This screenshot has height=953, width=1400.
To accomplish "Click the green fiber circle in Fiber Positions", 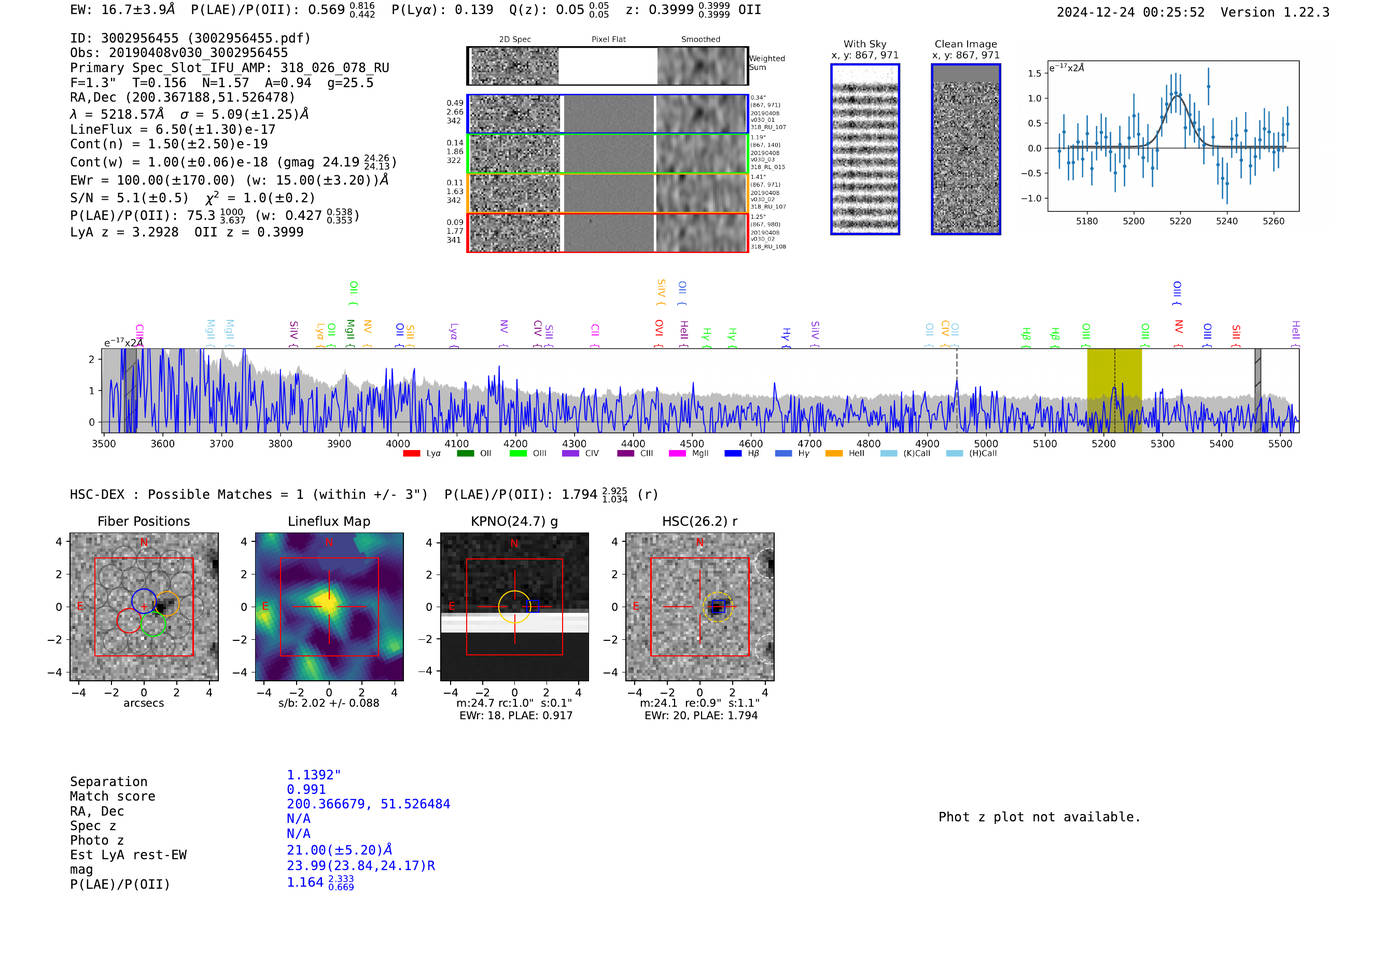I will (152, 625).
